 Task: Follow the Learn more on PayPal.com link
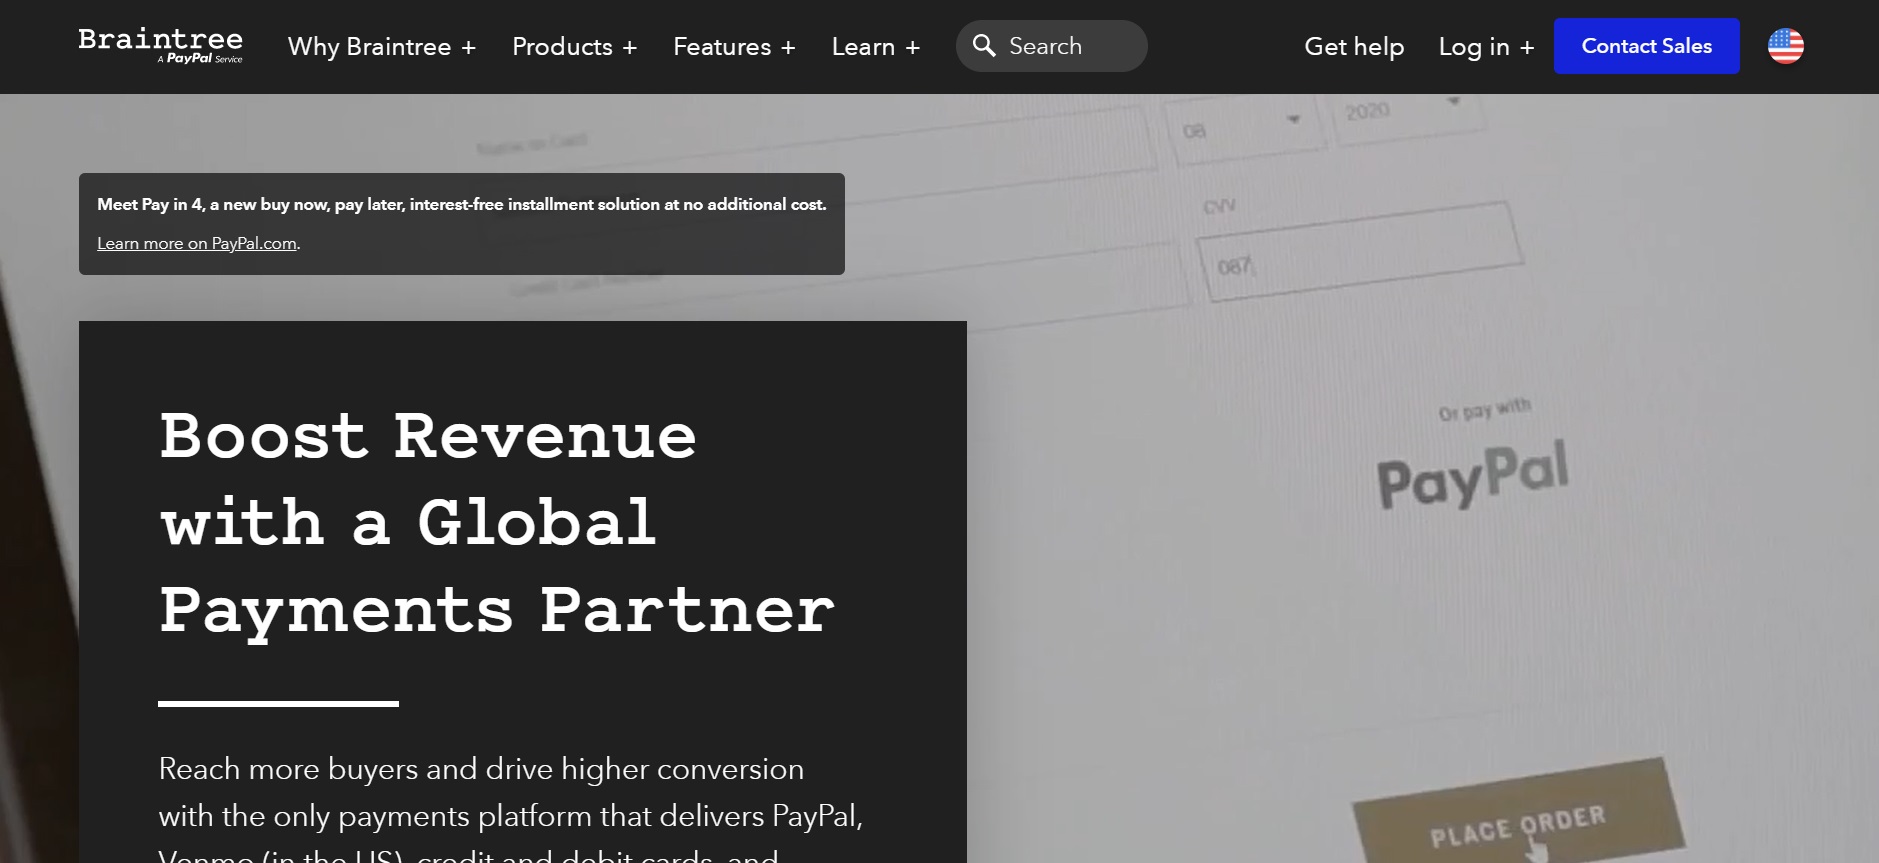click(x=197, y=243)
